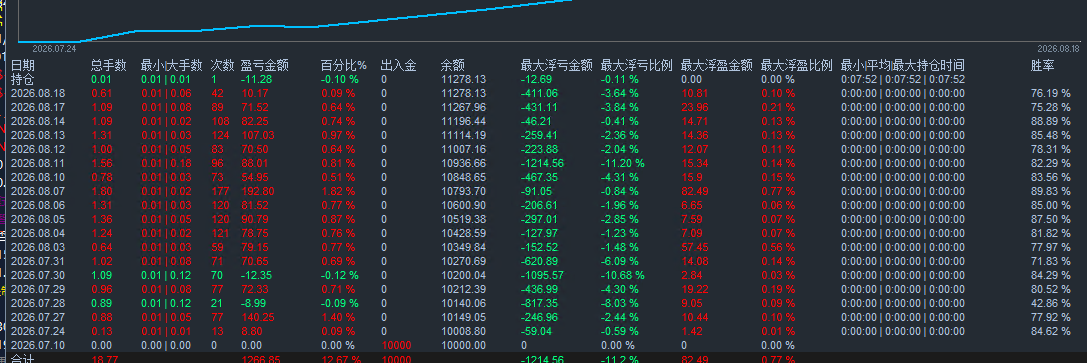Click the 百分比% column header
The width and height of the screenshot is (1087, 363).
tap(343, 65)
